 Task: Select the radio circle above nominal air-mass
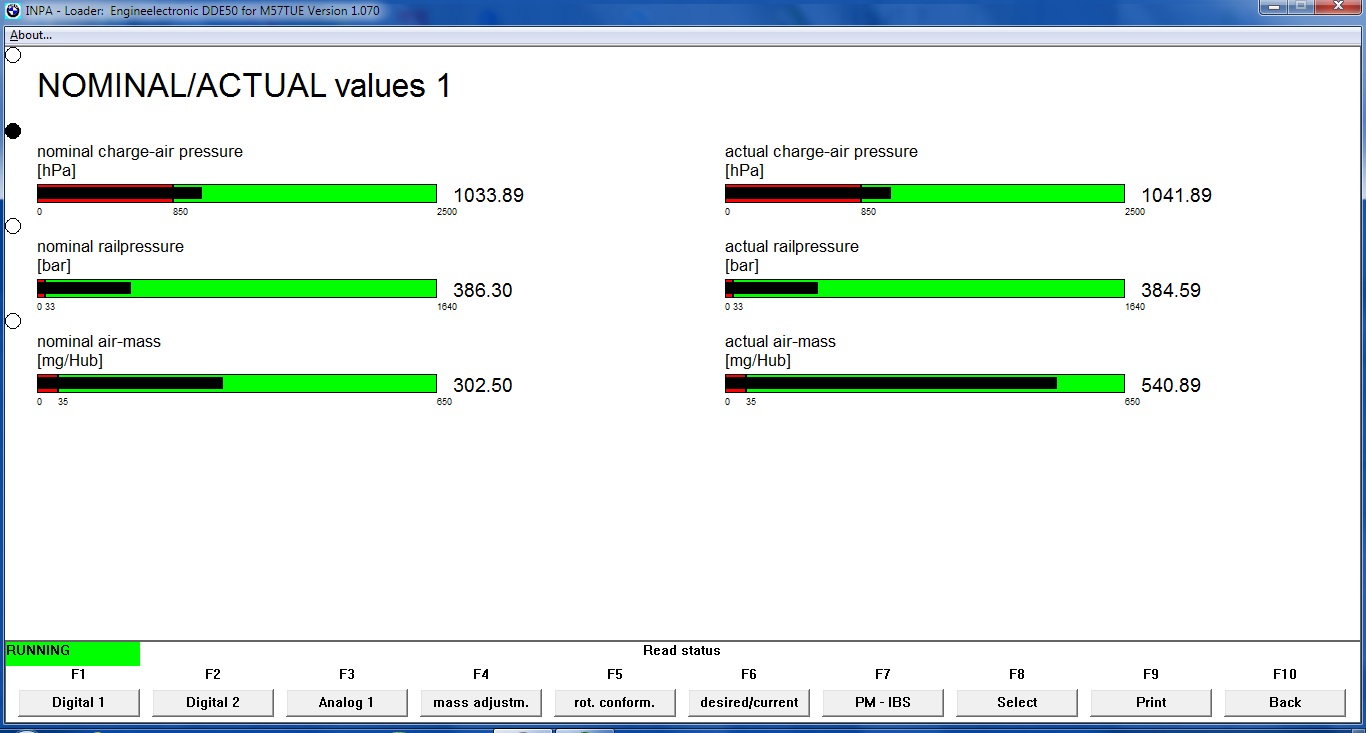click(13, 321)
